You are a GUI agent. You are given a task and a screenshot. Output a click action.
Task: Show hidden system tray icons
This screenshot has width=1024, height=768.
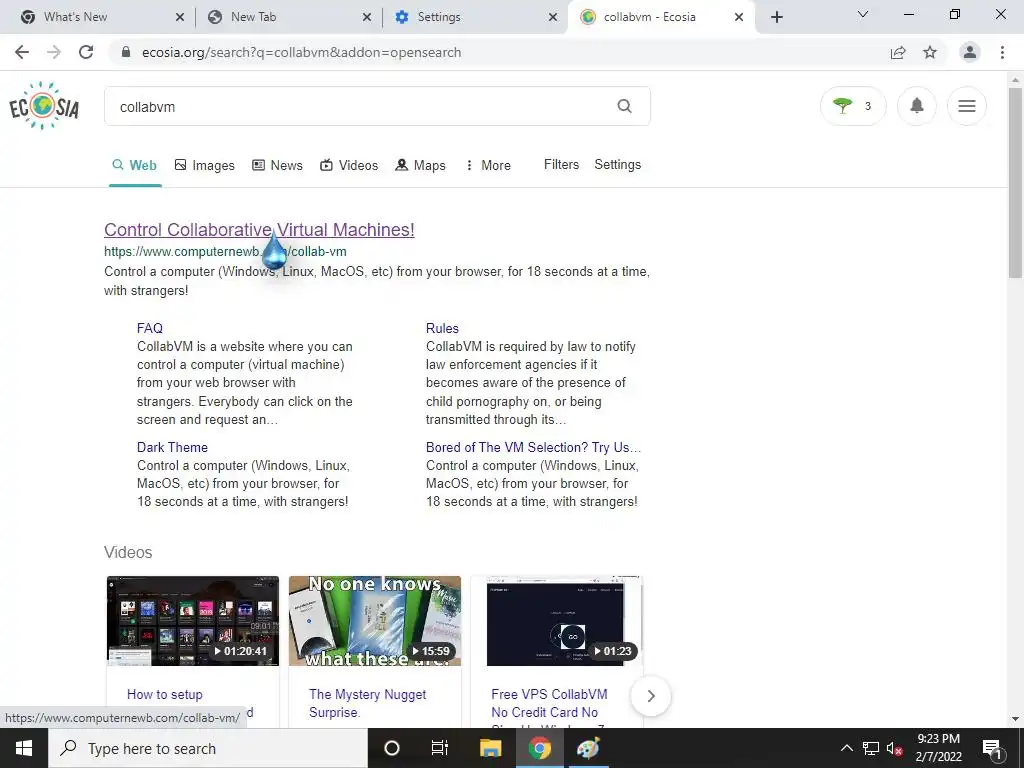pyautogui.click(x=846, y=748)
